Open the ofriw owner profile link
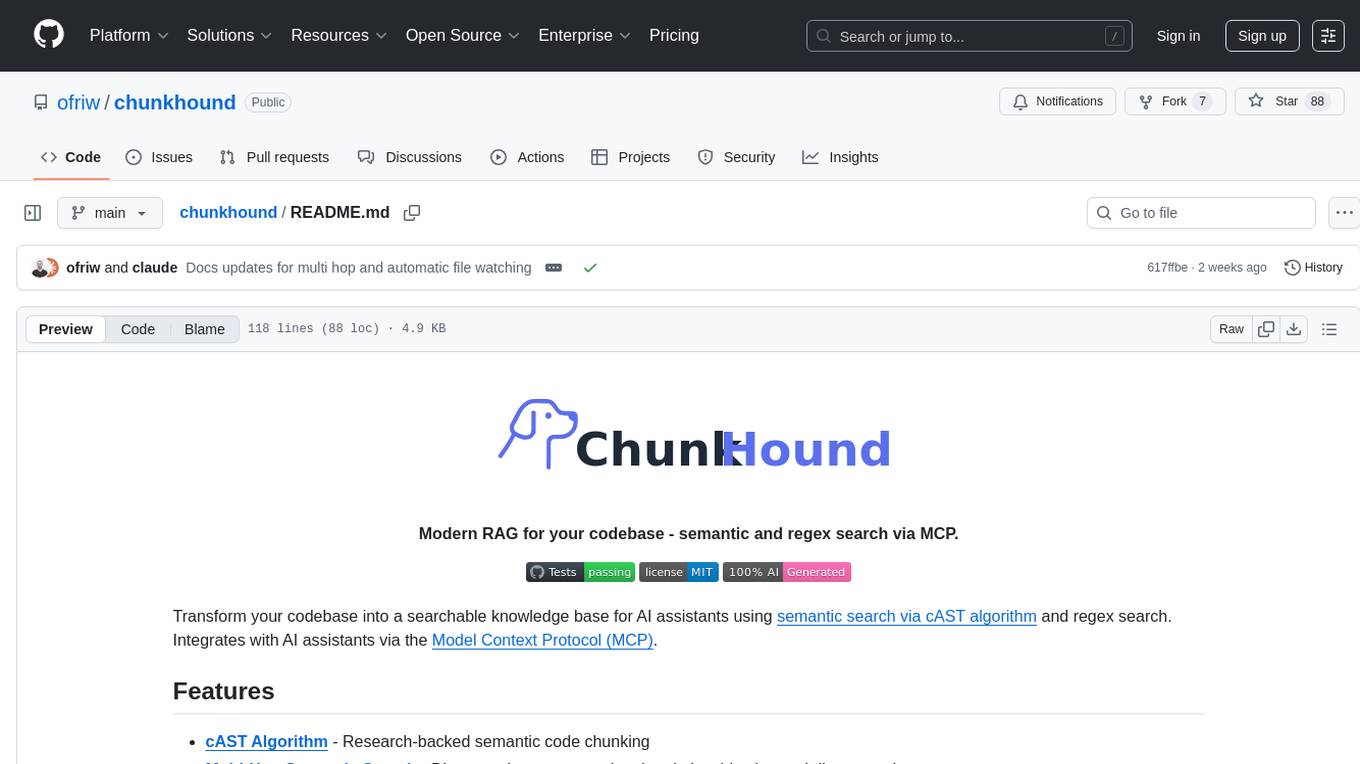 (78, 102)
